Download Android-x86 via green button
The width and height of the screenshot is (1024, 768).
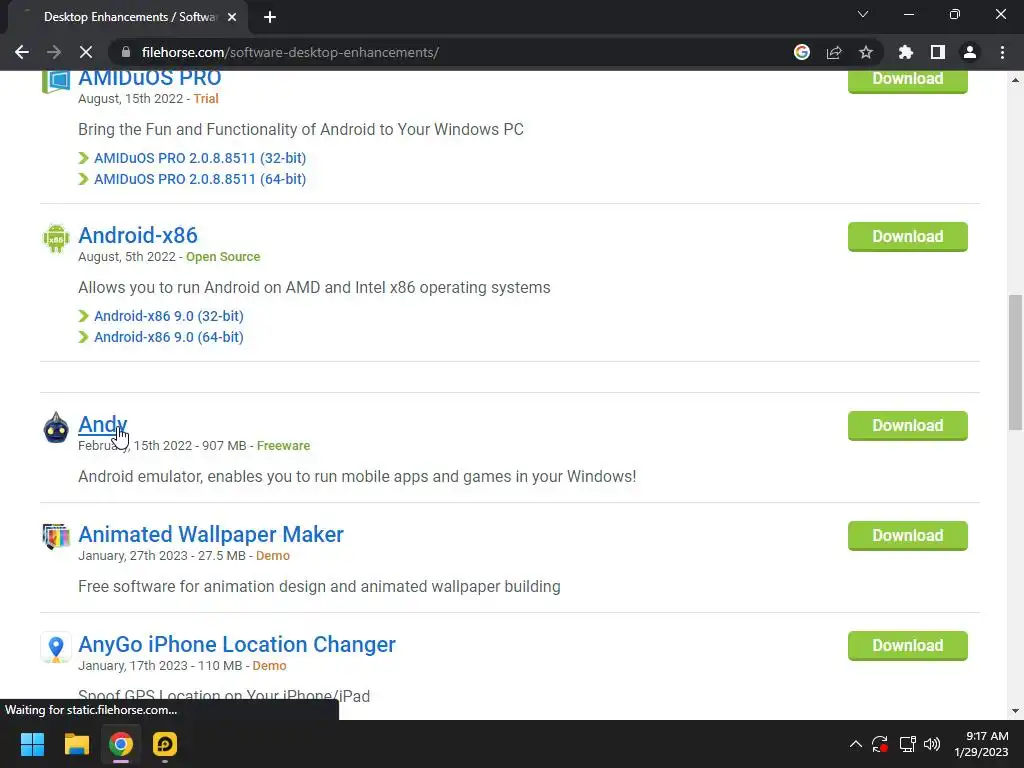[908, 236]
